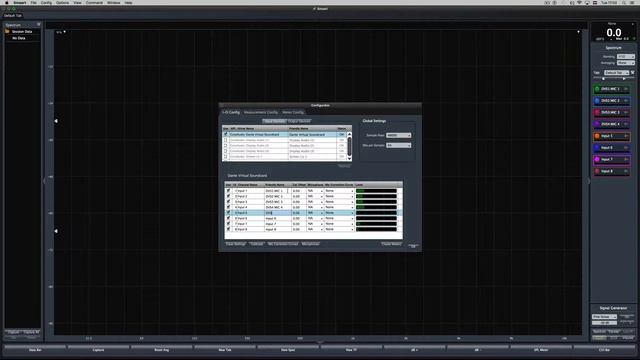The image size is (640, 360).
Task: Click the Friendly Name field of Input 5 row
Action: [278, 213]
